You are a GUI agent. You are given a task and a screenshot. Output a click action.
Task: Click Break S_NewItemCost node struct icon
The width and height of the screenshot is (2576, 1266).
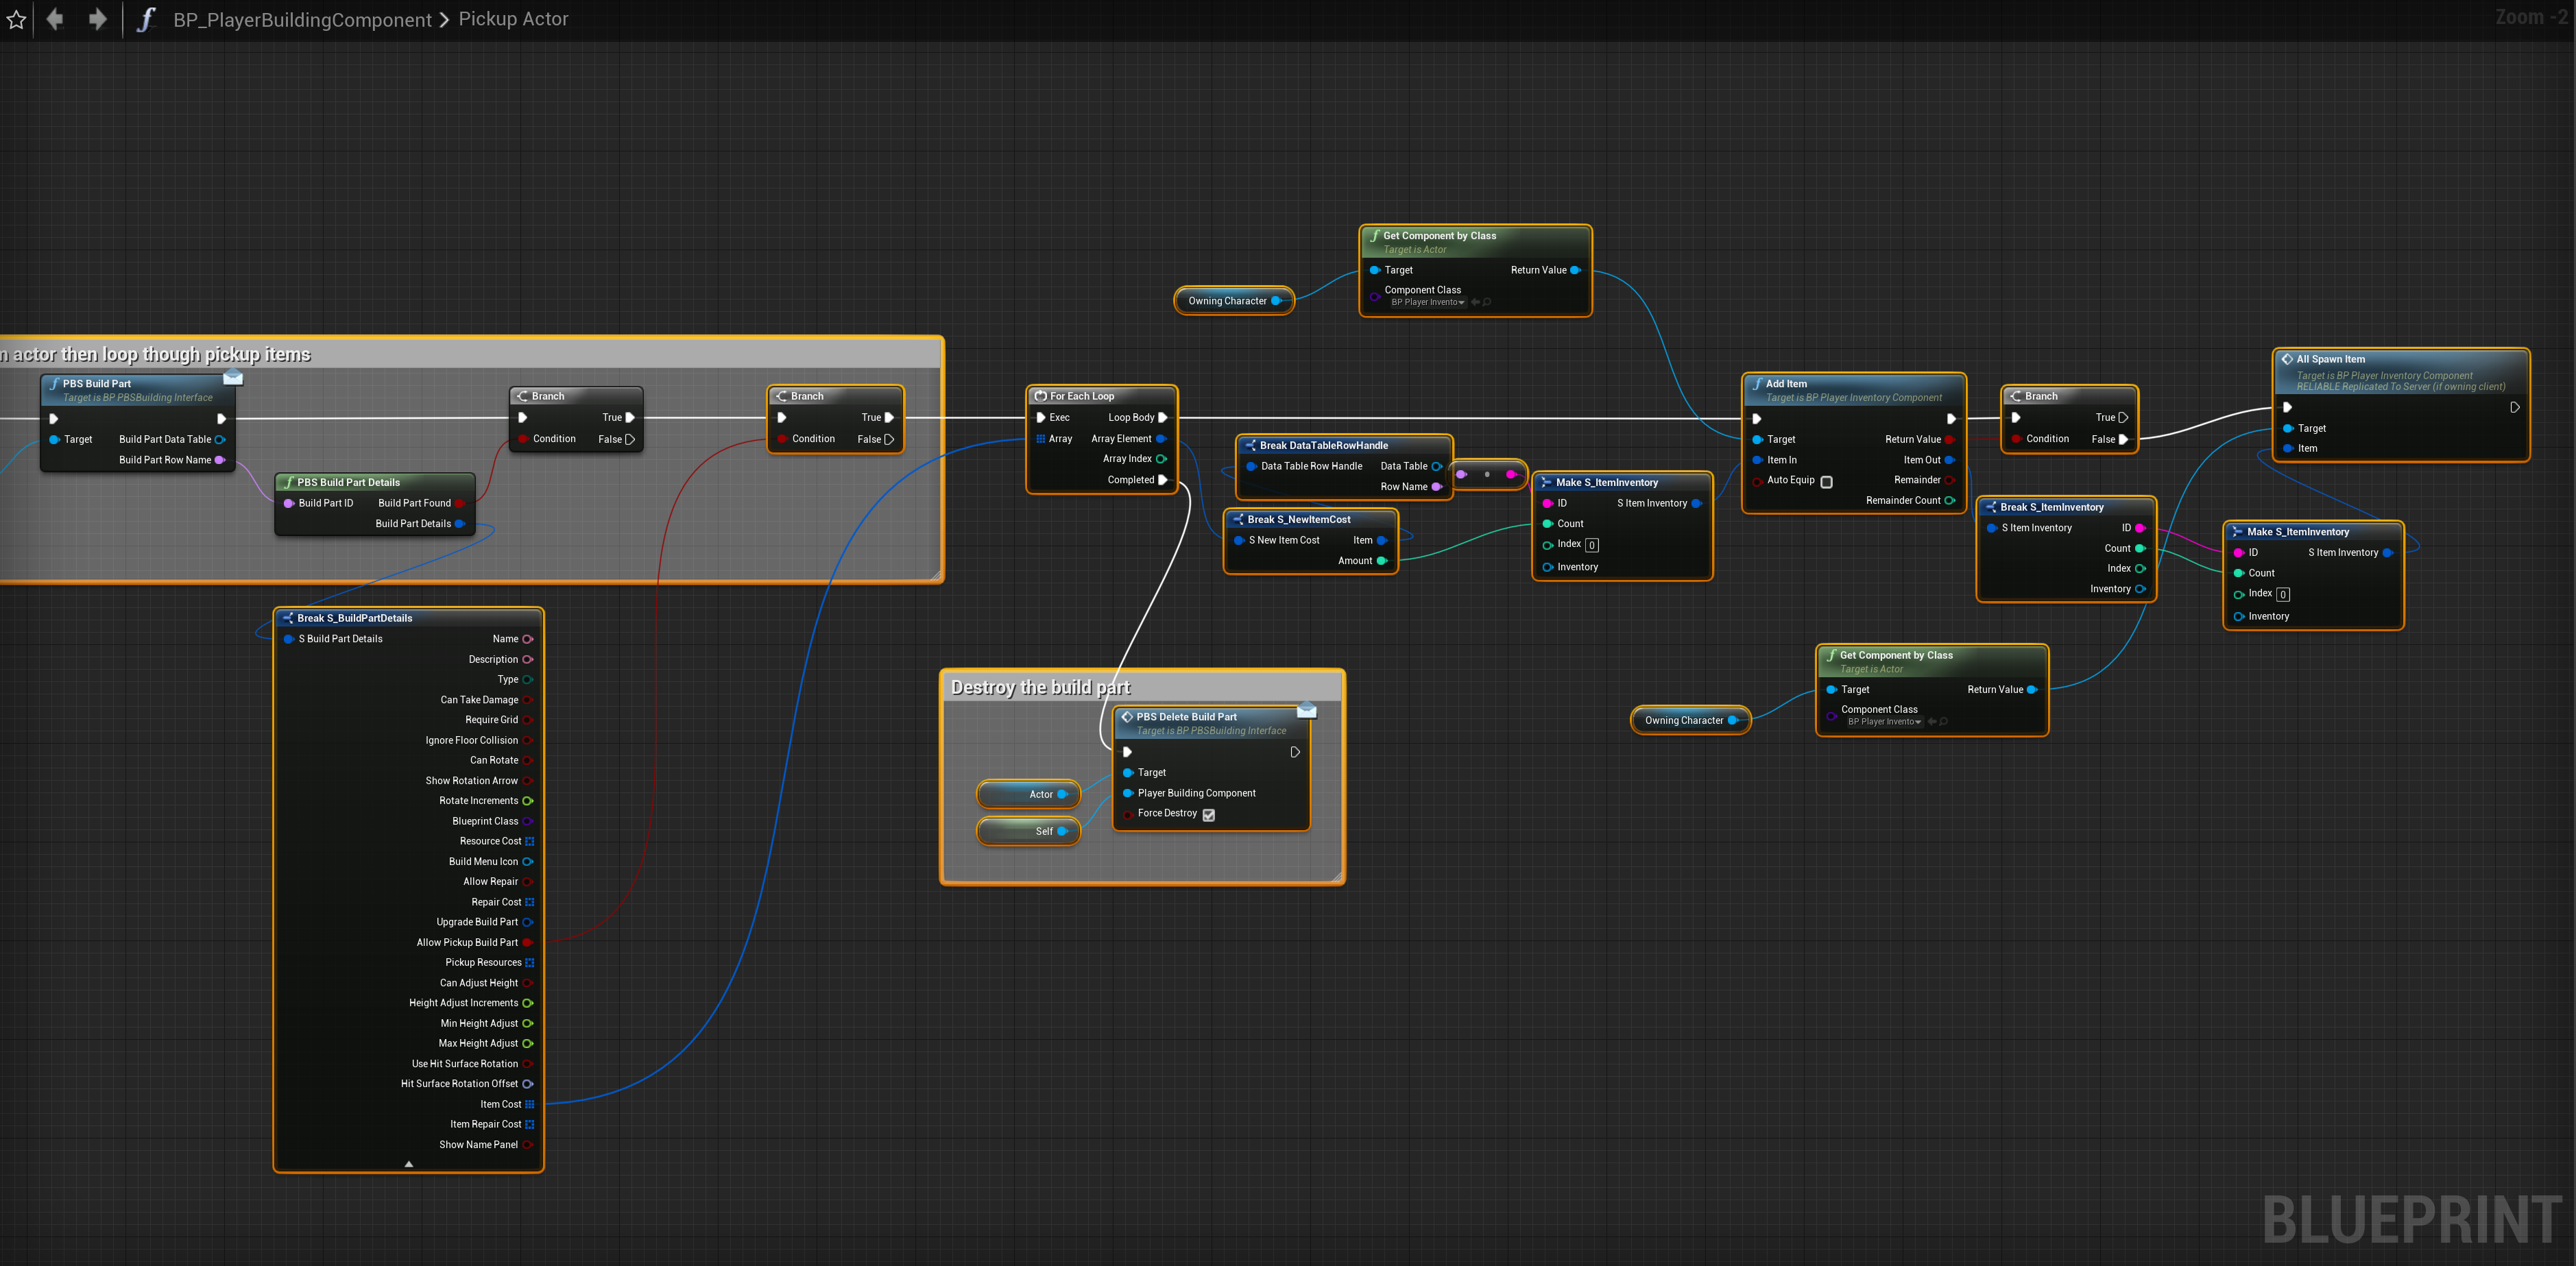pos(1238,519)
